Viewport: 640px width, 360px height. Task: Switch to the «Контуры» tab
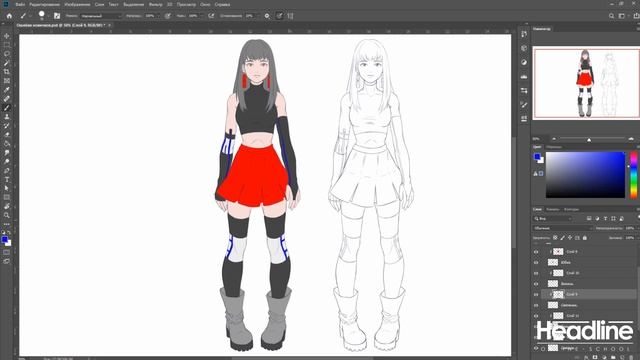(x=571, y=209)
